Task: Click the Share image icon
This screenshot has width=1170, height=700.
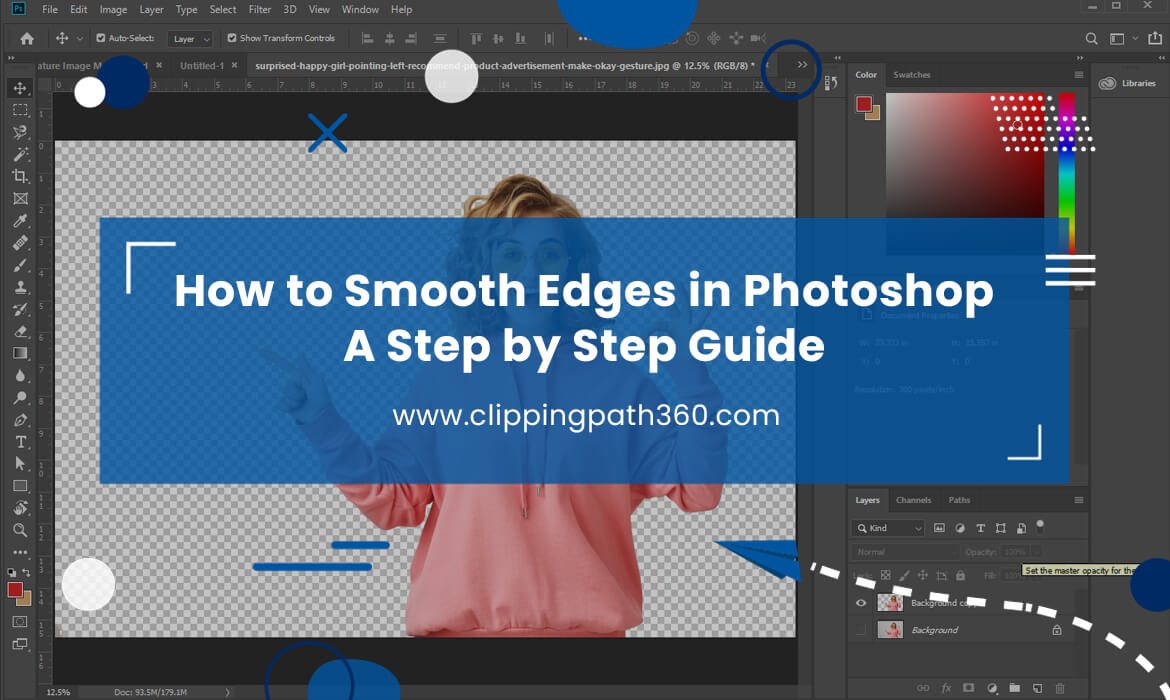Action: [1154, 38]
